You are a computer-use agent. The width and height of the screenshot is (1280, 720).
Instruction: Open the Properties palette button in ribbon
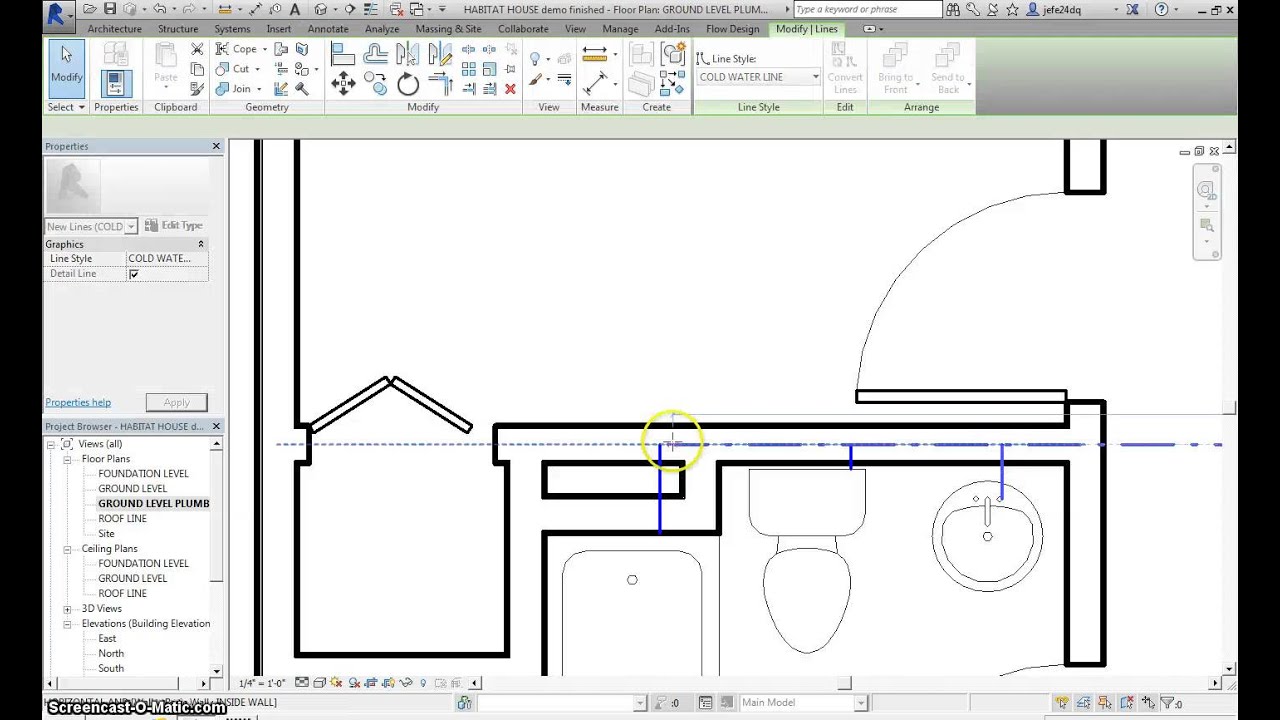click(115, 84)
